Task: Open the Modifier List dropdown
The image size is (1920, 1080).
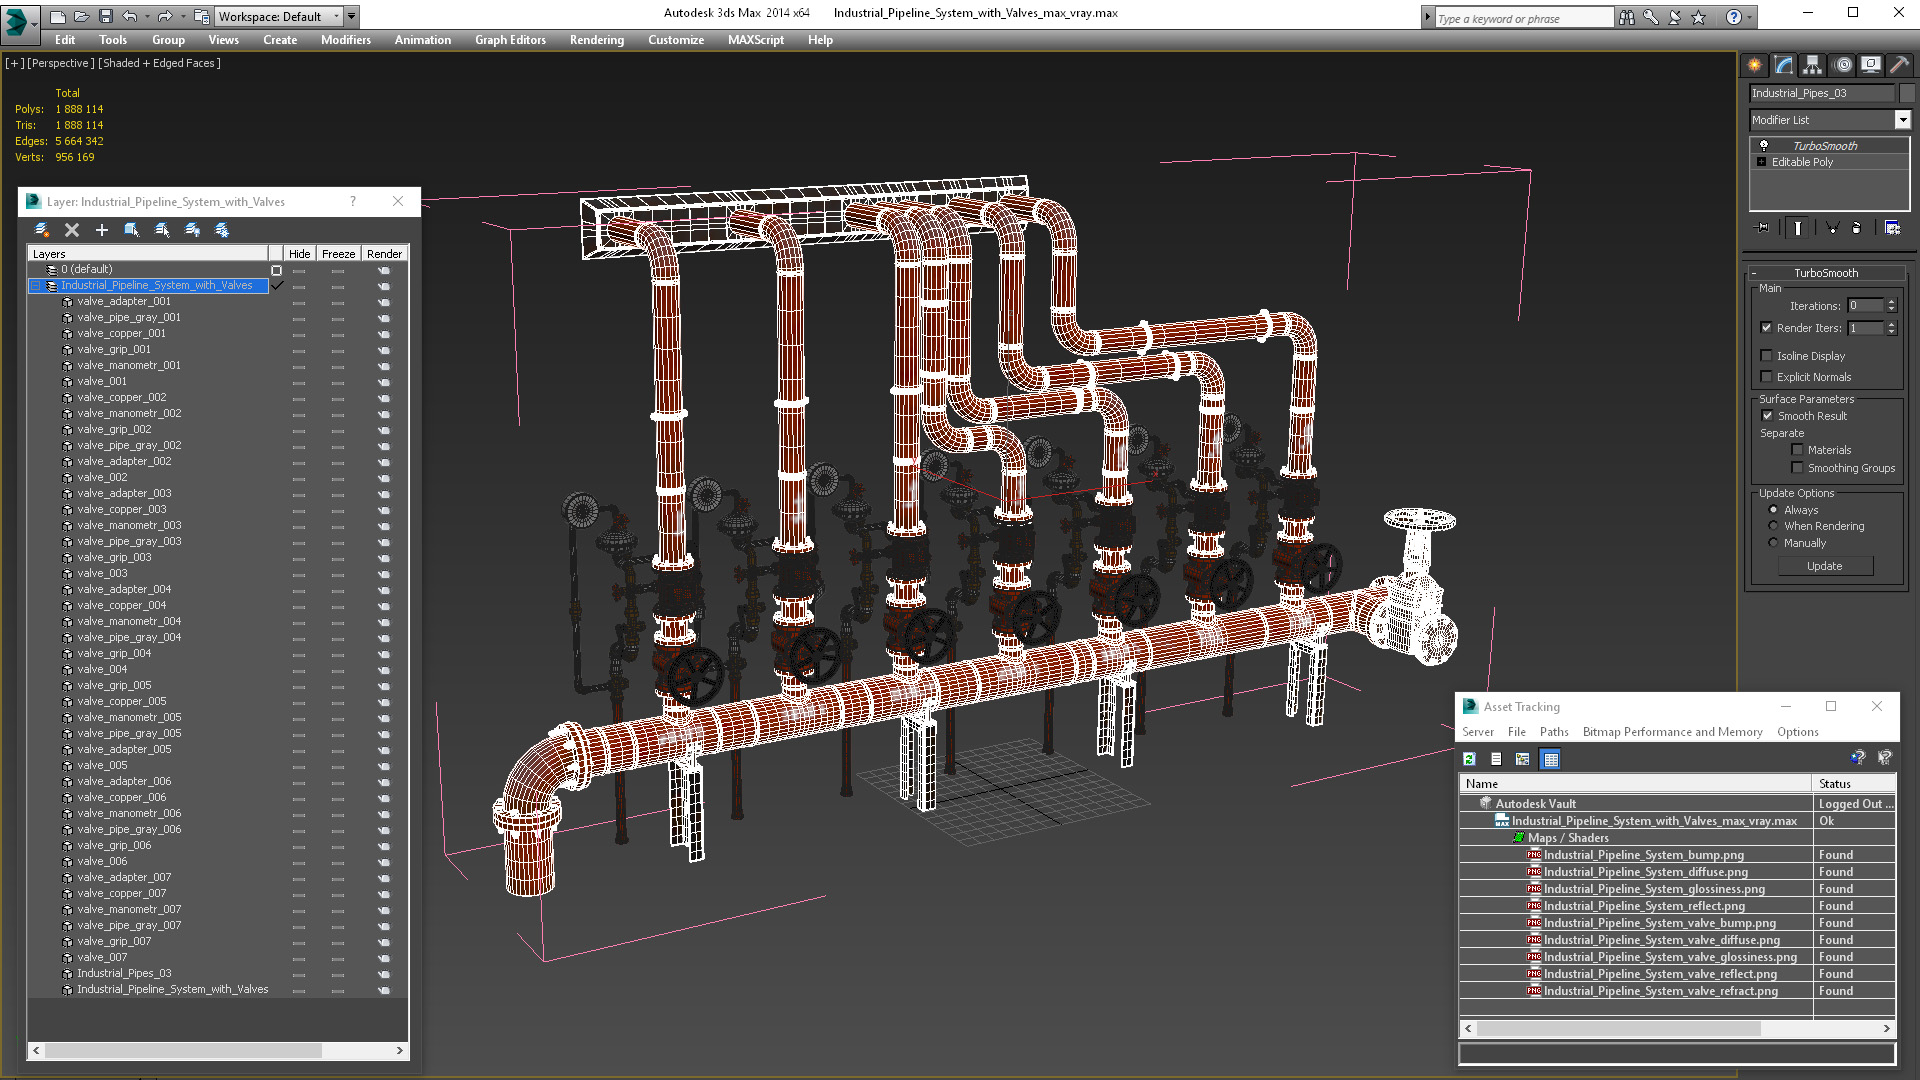Action: pos(1903,120)
